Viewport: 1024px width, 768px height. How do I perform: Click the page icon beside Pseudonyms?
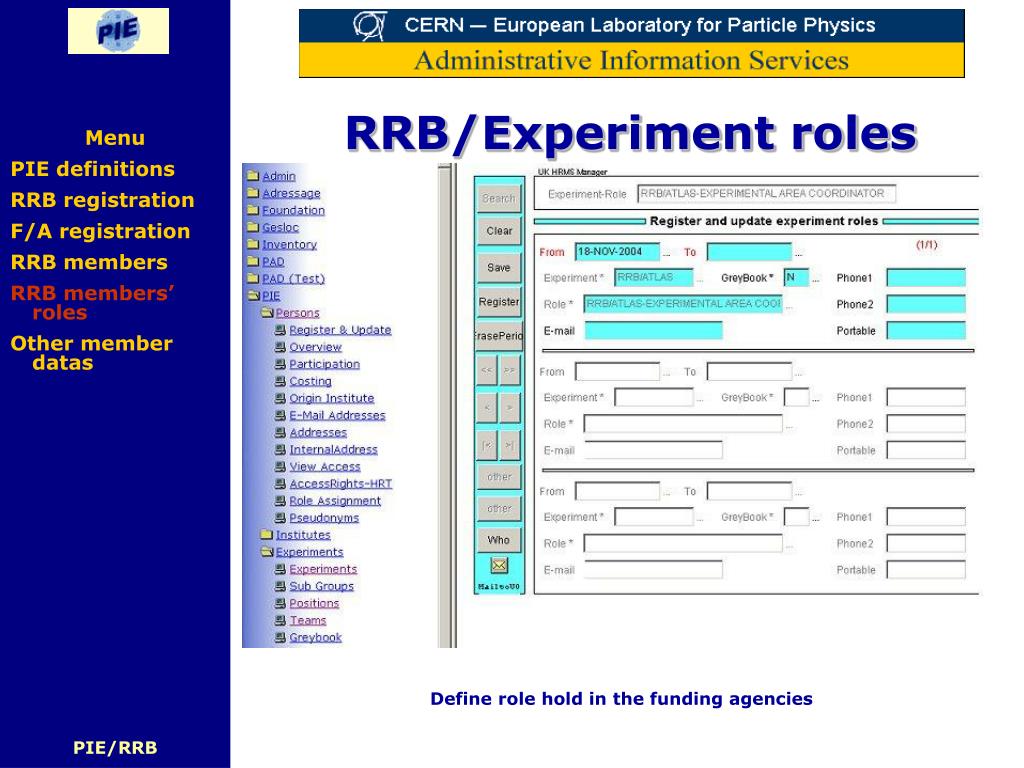click(x=280, y=517)
